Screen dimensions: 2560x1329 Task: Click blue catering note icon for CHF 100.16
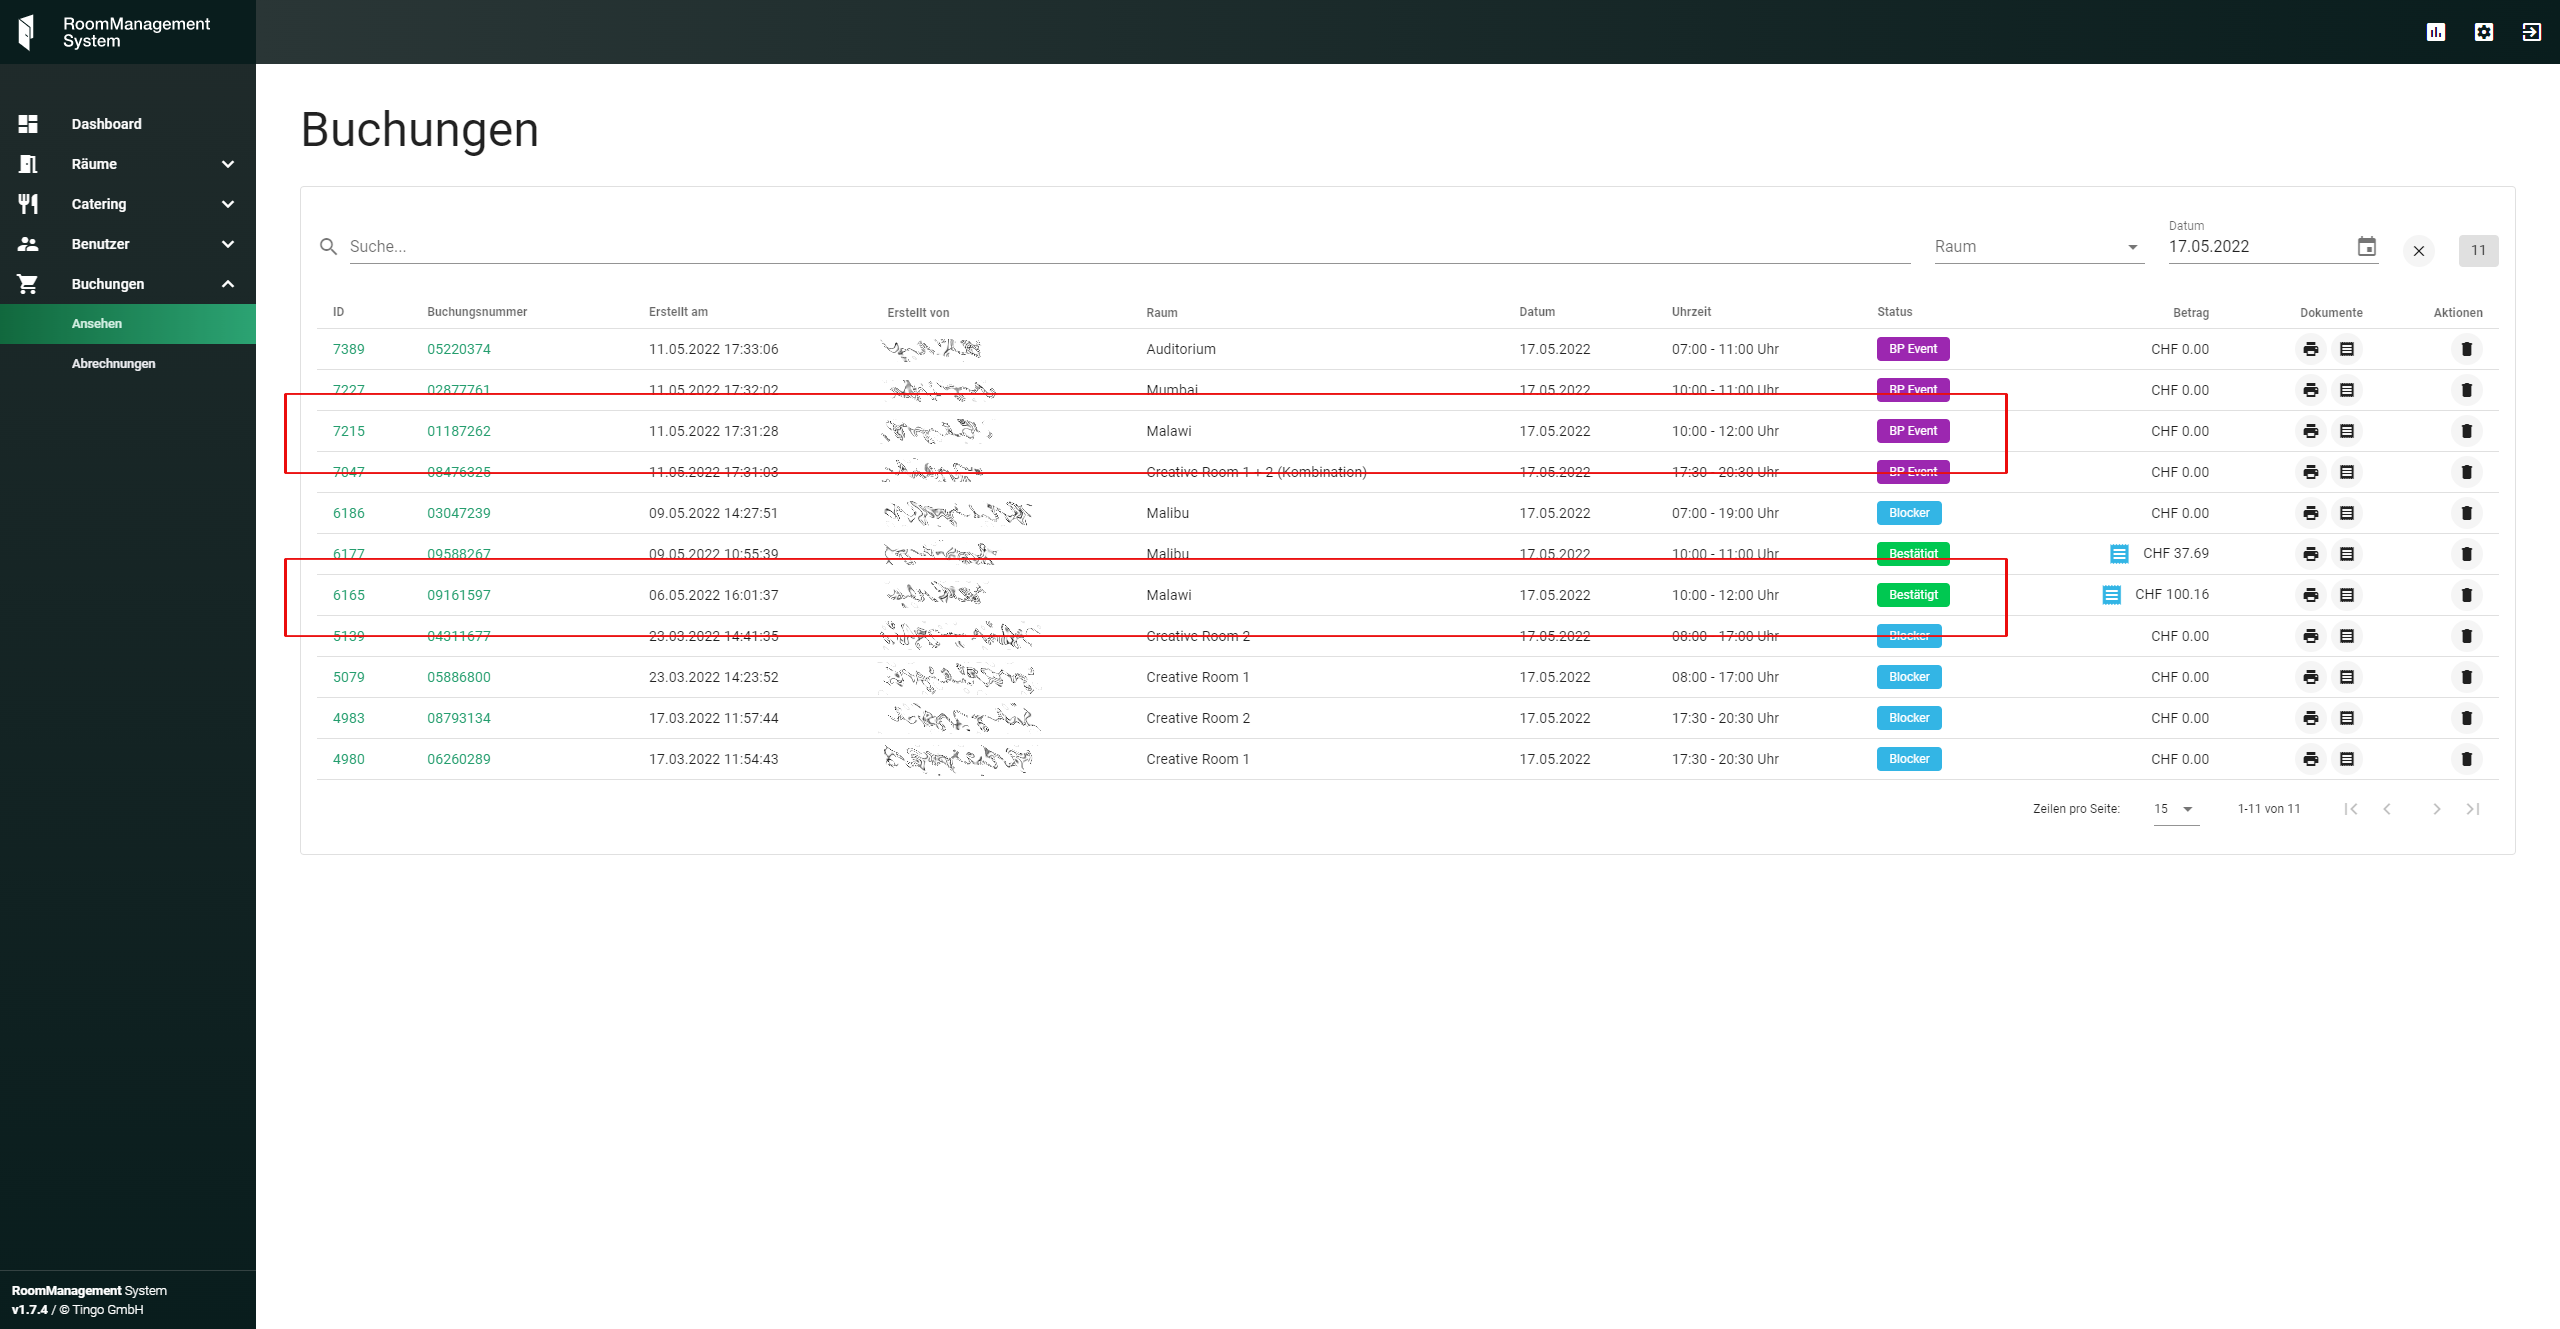point(2111,595)
